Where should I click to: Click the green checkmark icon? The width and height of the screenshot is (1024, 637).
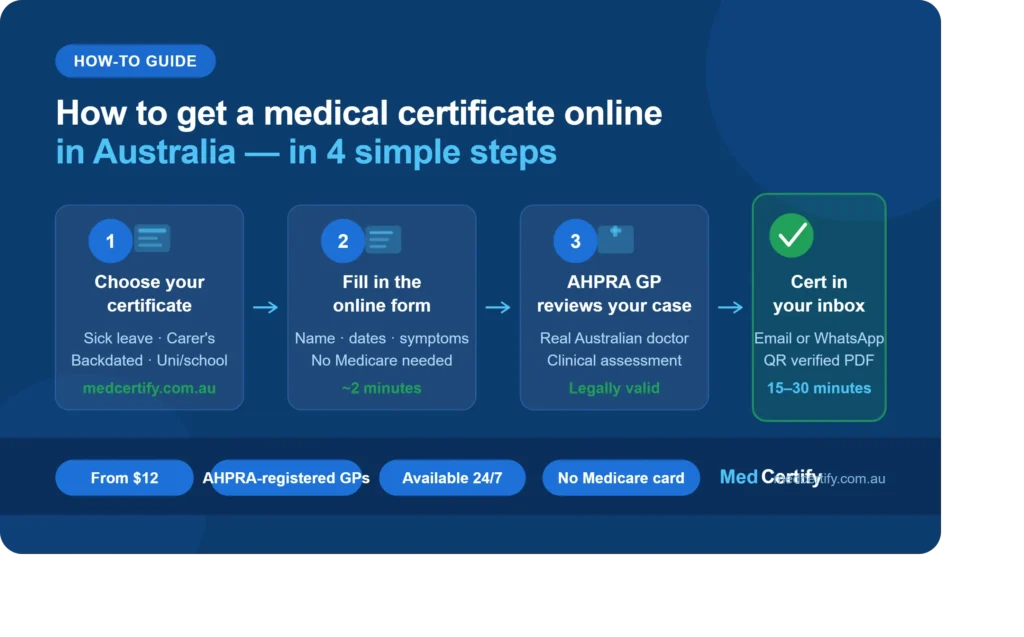point(792,235)
